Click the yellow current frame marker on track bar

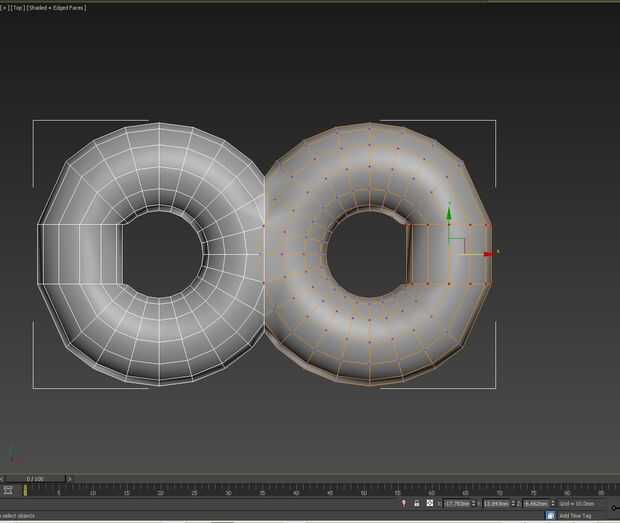click(x=25, y=491)
